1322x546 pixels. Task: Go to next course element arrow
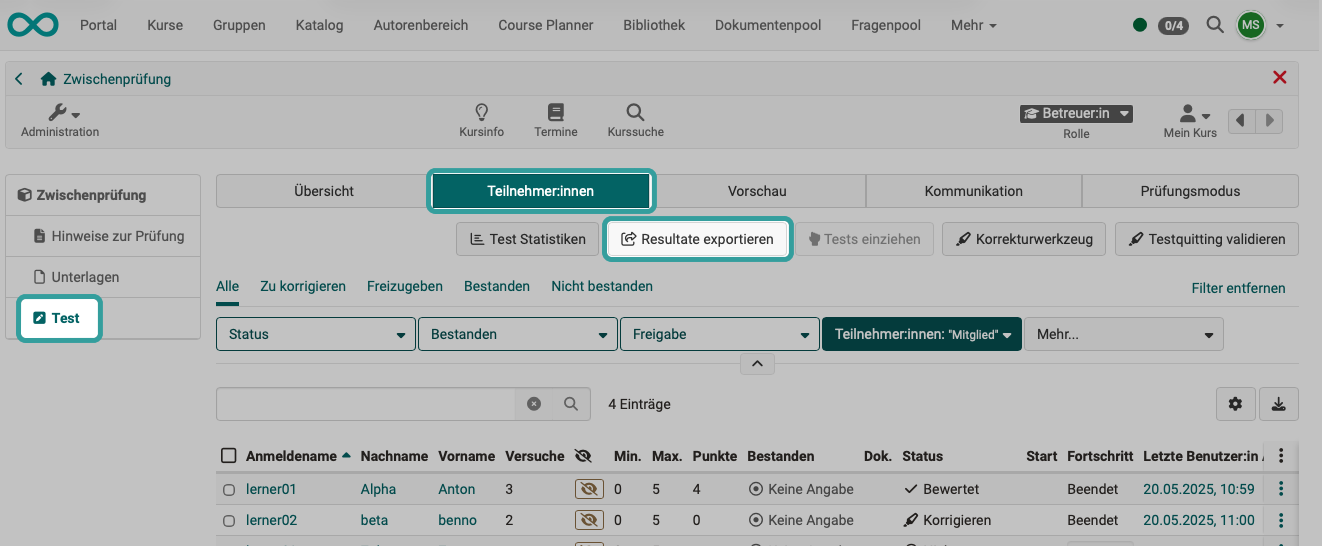pos(1269,120)
